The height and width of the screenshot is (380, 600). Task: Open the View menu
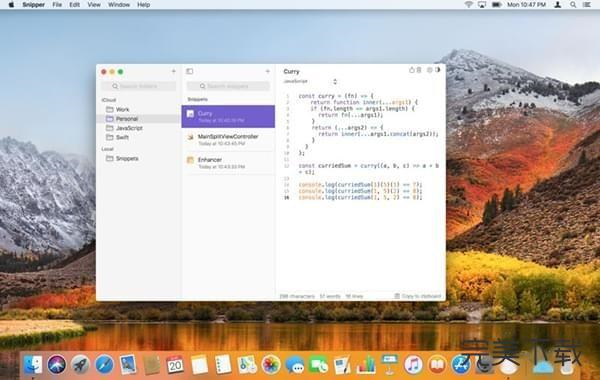tap(94, 5)
